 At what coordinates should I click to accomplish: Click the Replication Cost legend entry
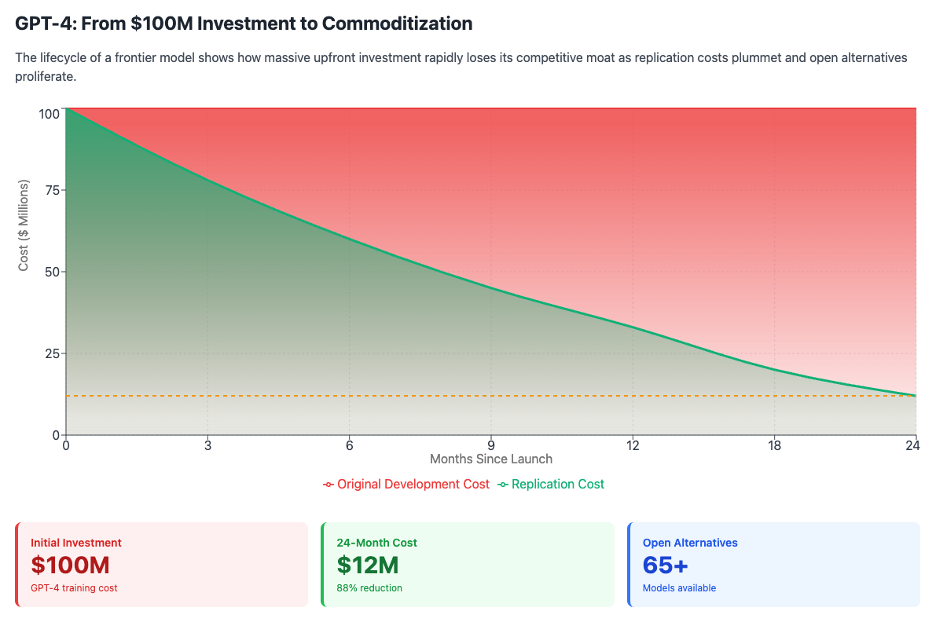coord(551,484)
